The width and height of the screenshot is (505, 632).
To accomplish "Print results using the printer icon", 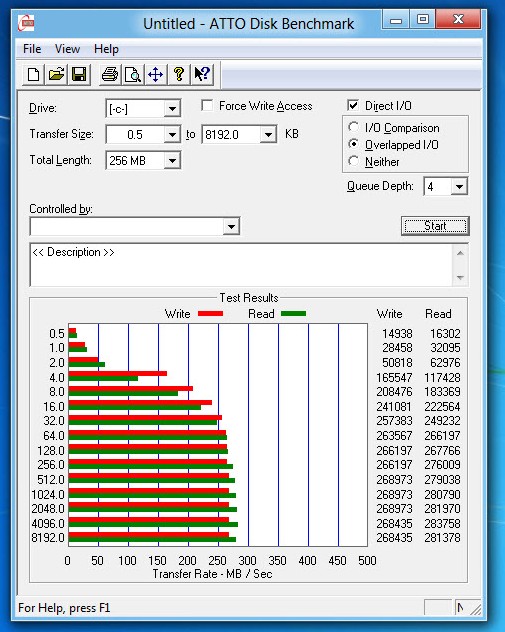I will click(x=110, y=75).
